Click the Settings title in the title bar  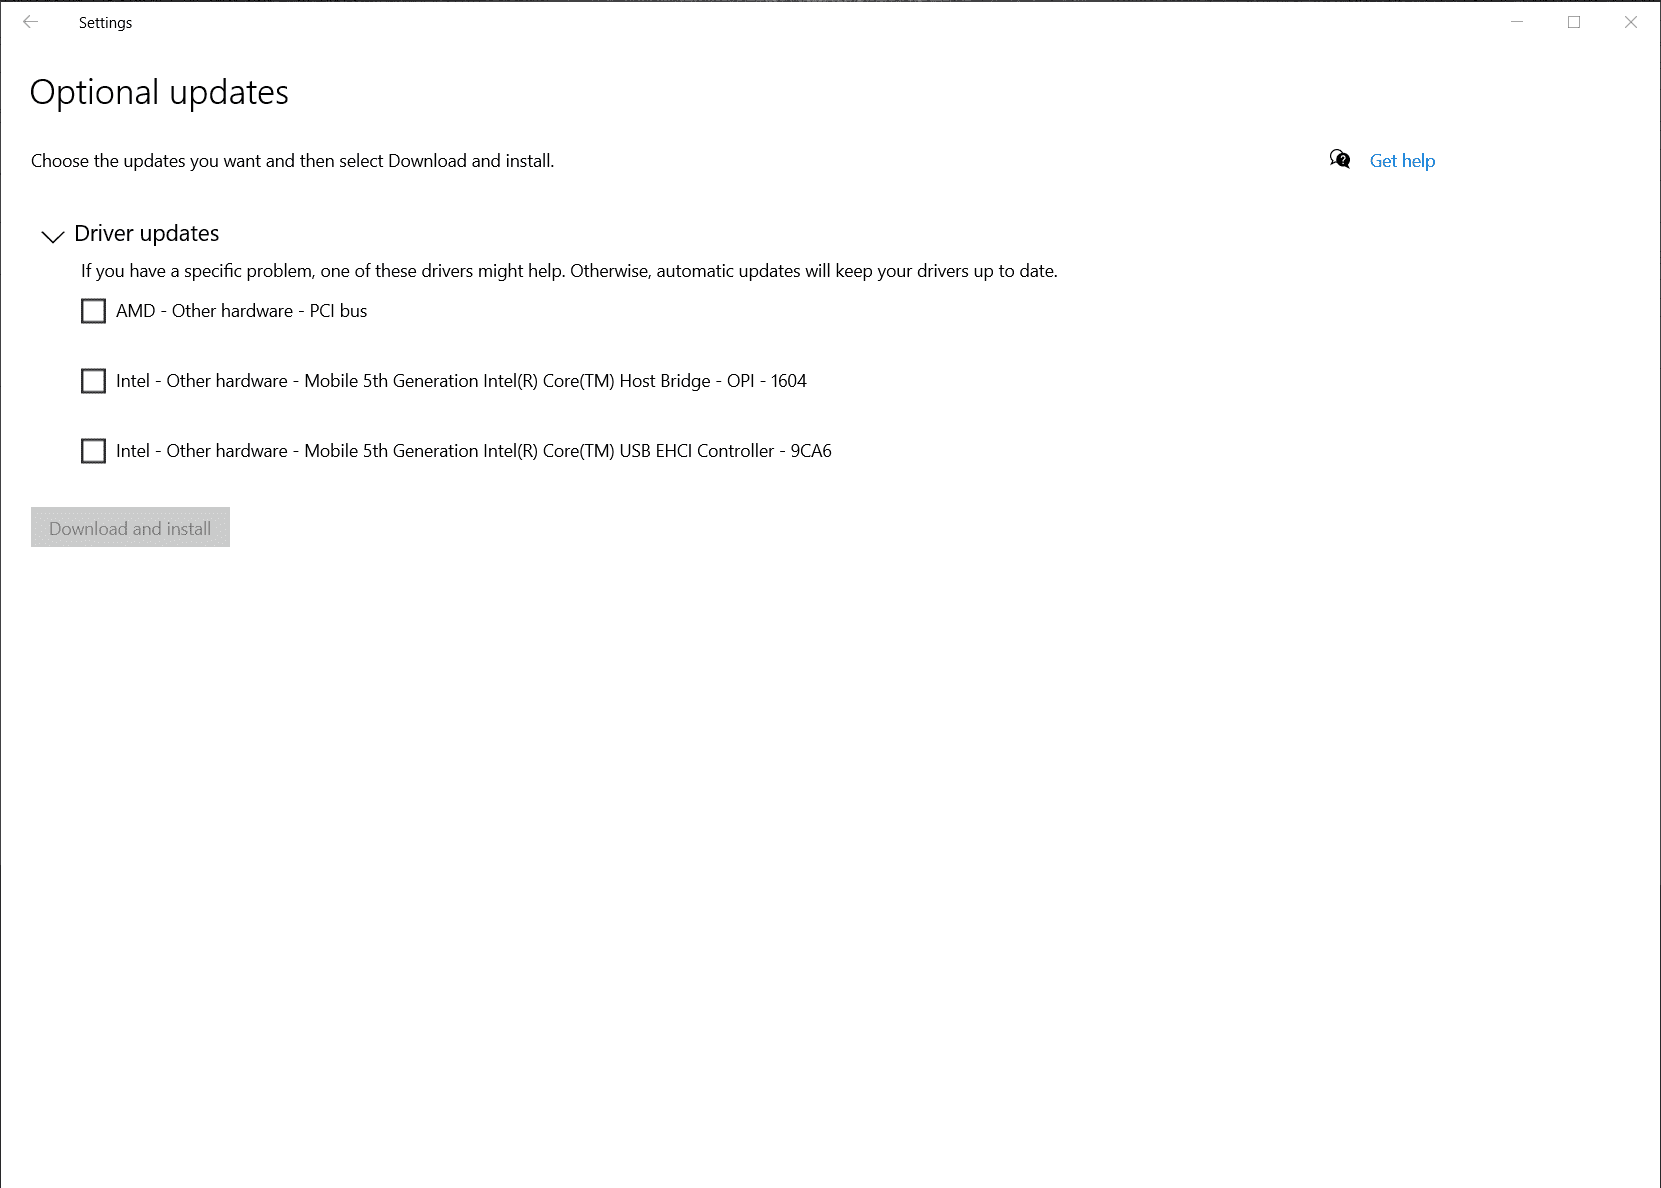[x=105, y=23]
